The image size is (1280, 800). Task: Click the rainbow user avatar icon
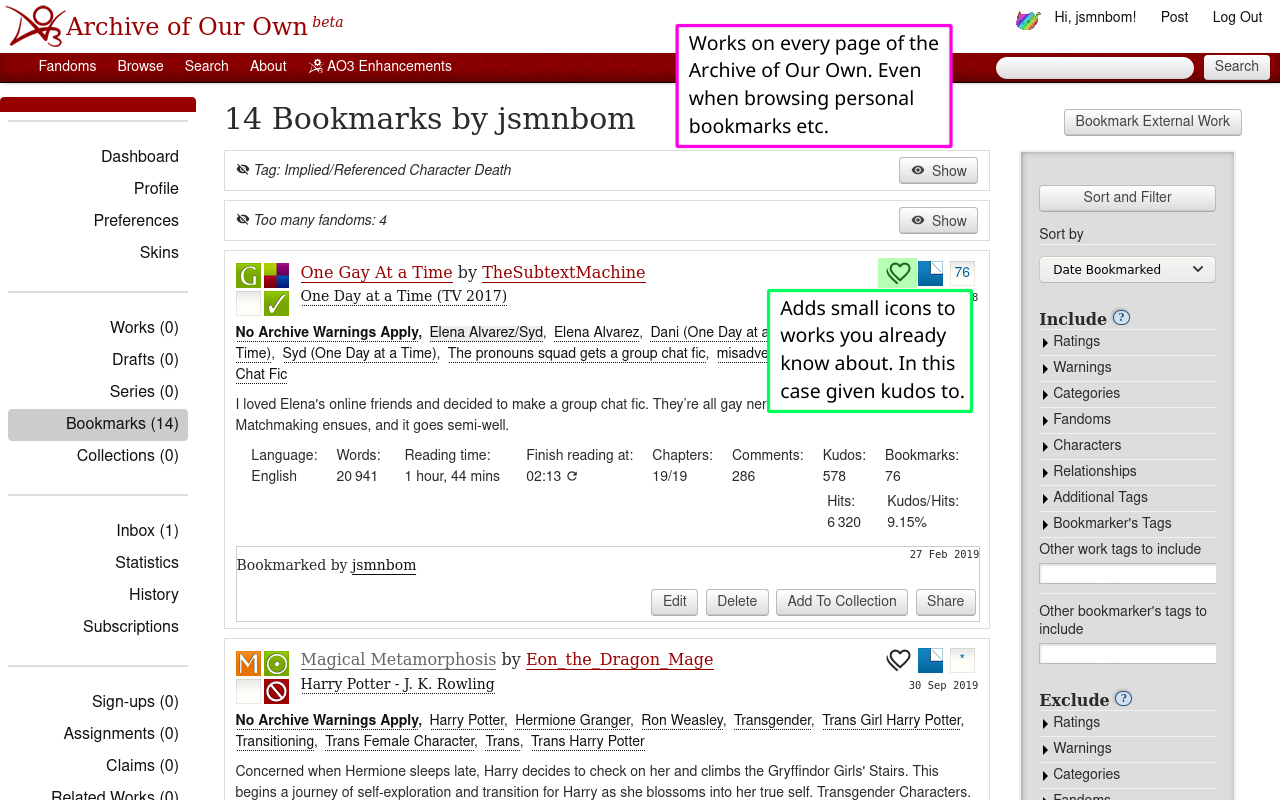coord(1028,19)
